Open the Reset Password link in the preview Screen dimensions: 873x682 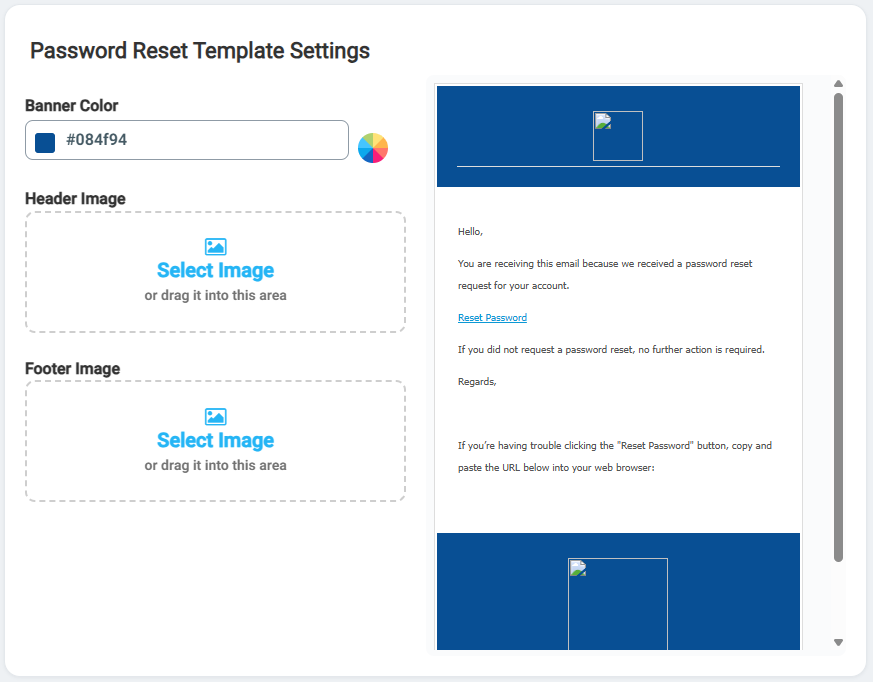(492, 317)
